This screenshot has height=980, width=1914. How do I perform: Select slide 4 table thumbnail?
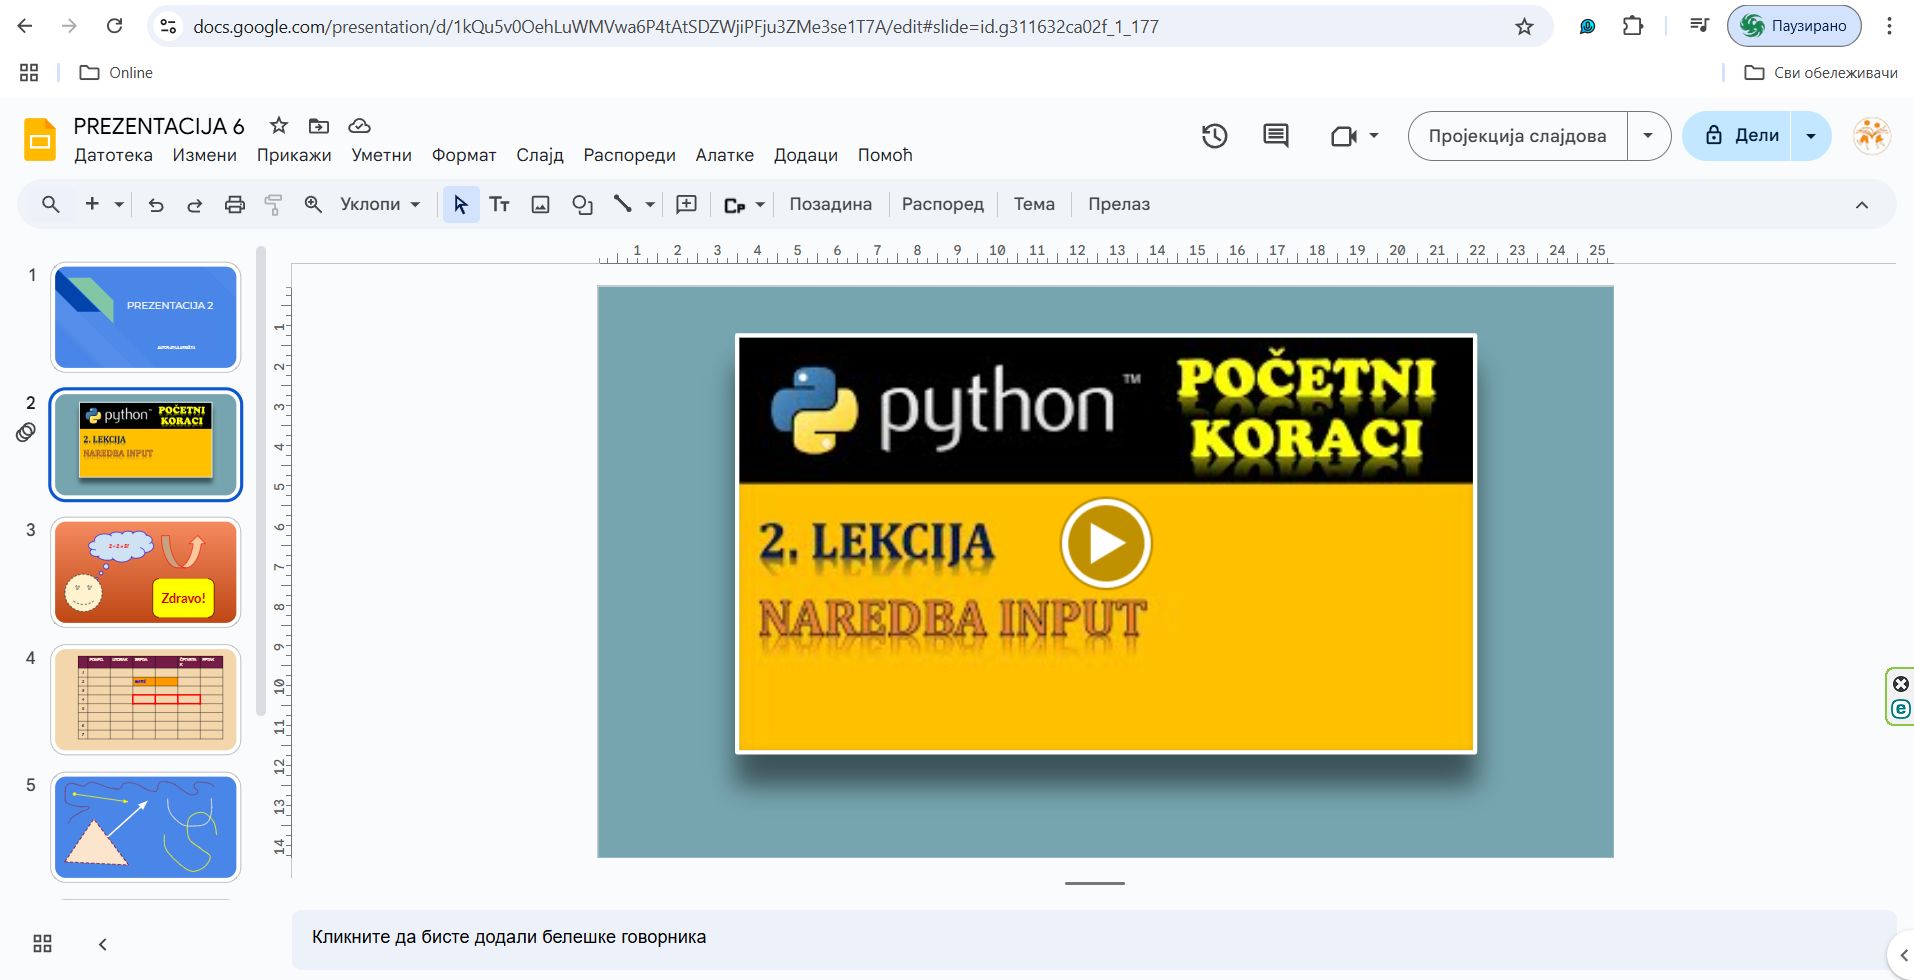point(146,699)
